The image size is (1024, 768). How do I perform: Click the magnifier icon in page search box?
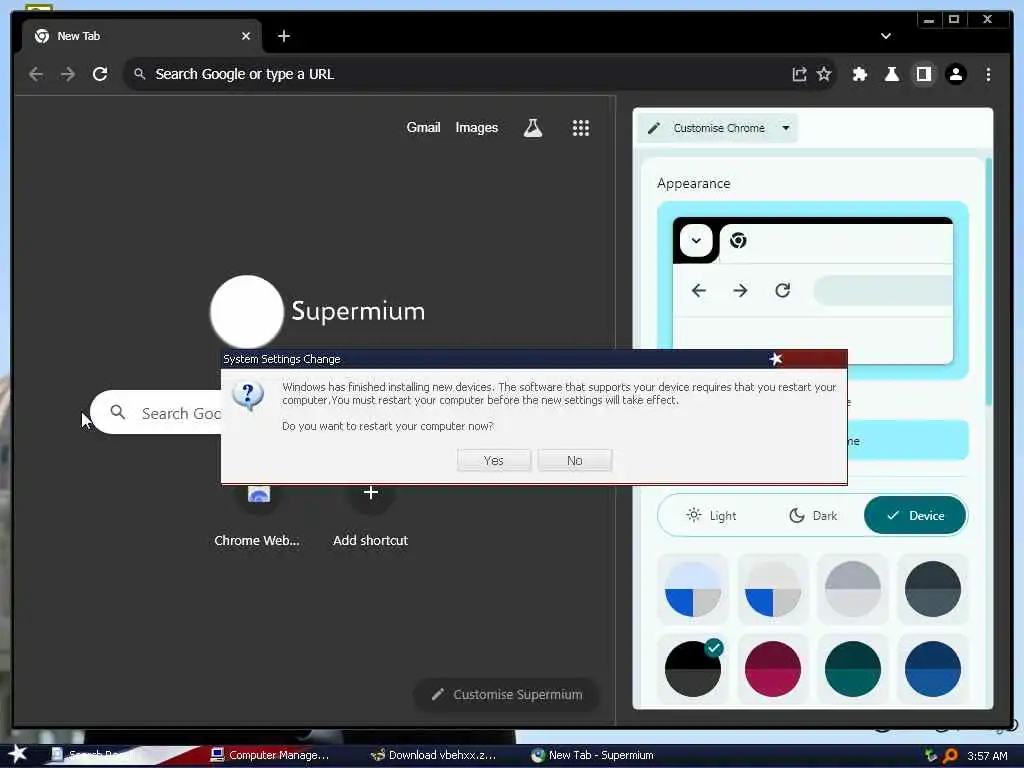pyautogui.click(x=118, y=412)
